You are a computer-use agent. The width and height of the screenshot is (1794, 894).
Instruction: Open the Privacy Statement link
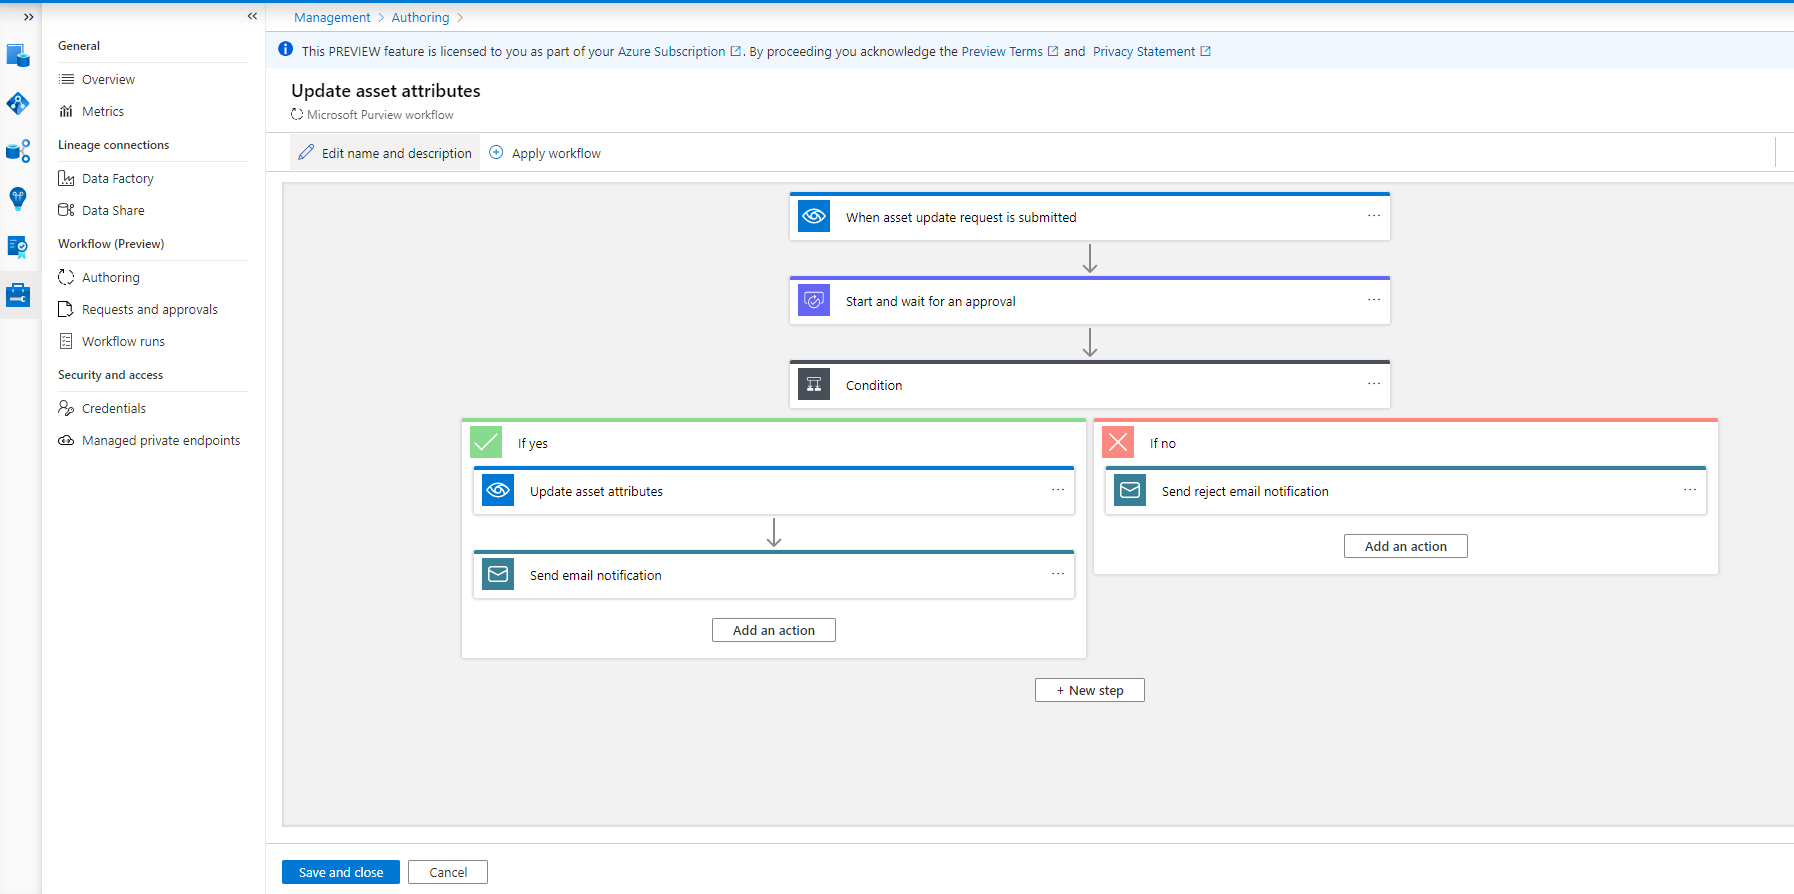point(1151,52)
